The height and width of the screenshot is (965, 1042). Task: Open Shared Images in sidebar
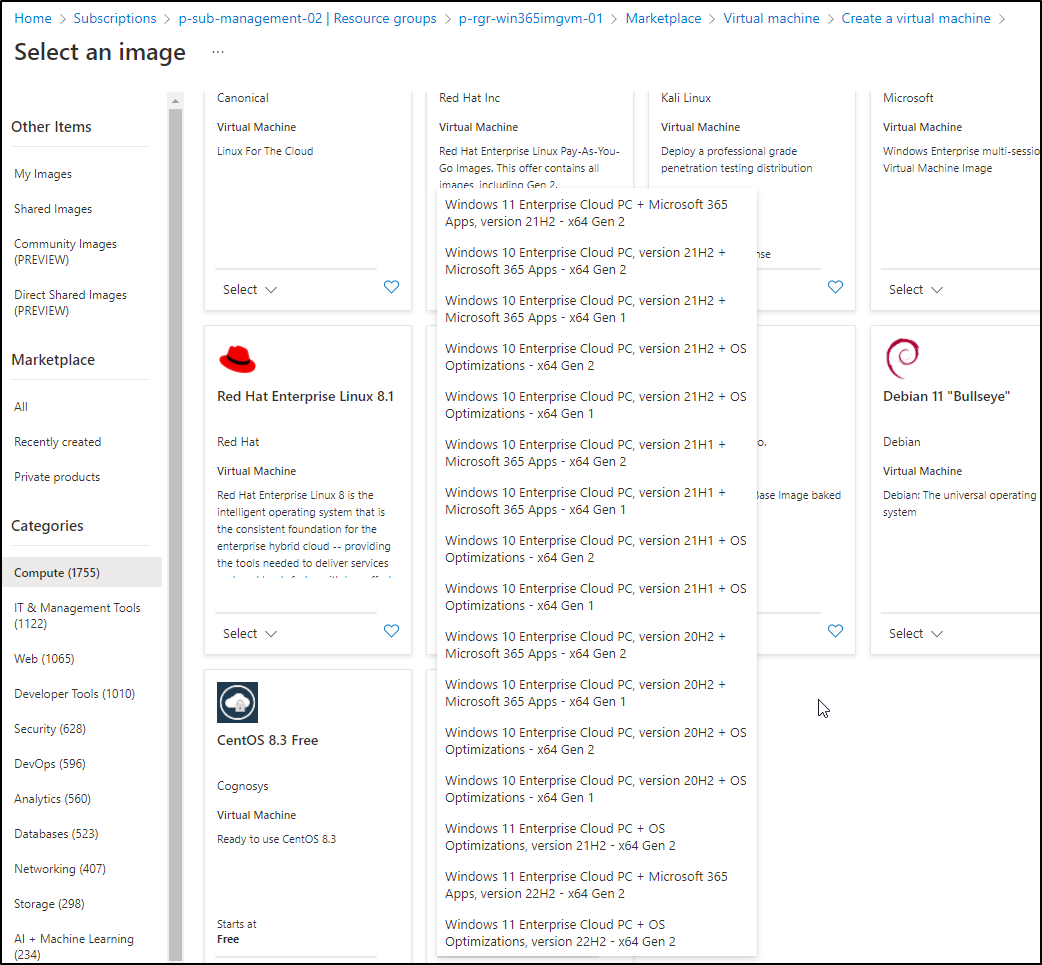coord(53,209)
